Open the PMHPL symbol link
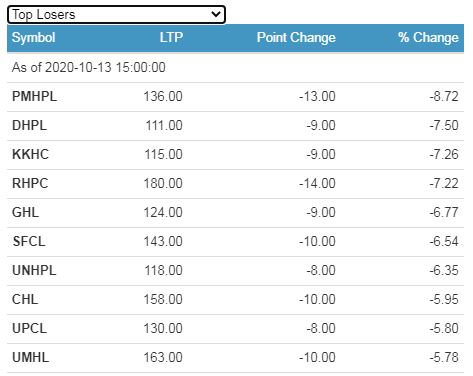This screenshot has height=376, width=473. pos(34,97)
